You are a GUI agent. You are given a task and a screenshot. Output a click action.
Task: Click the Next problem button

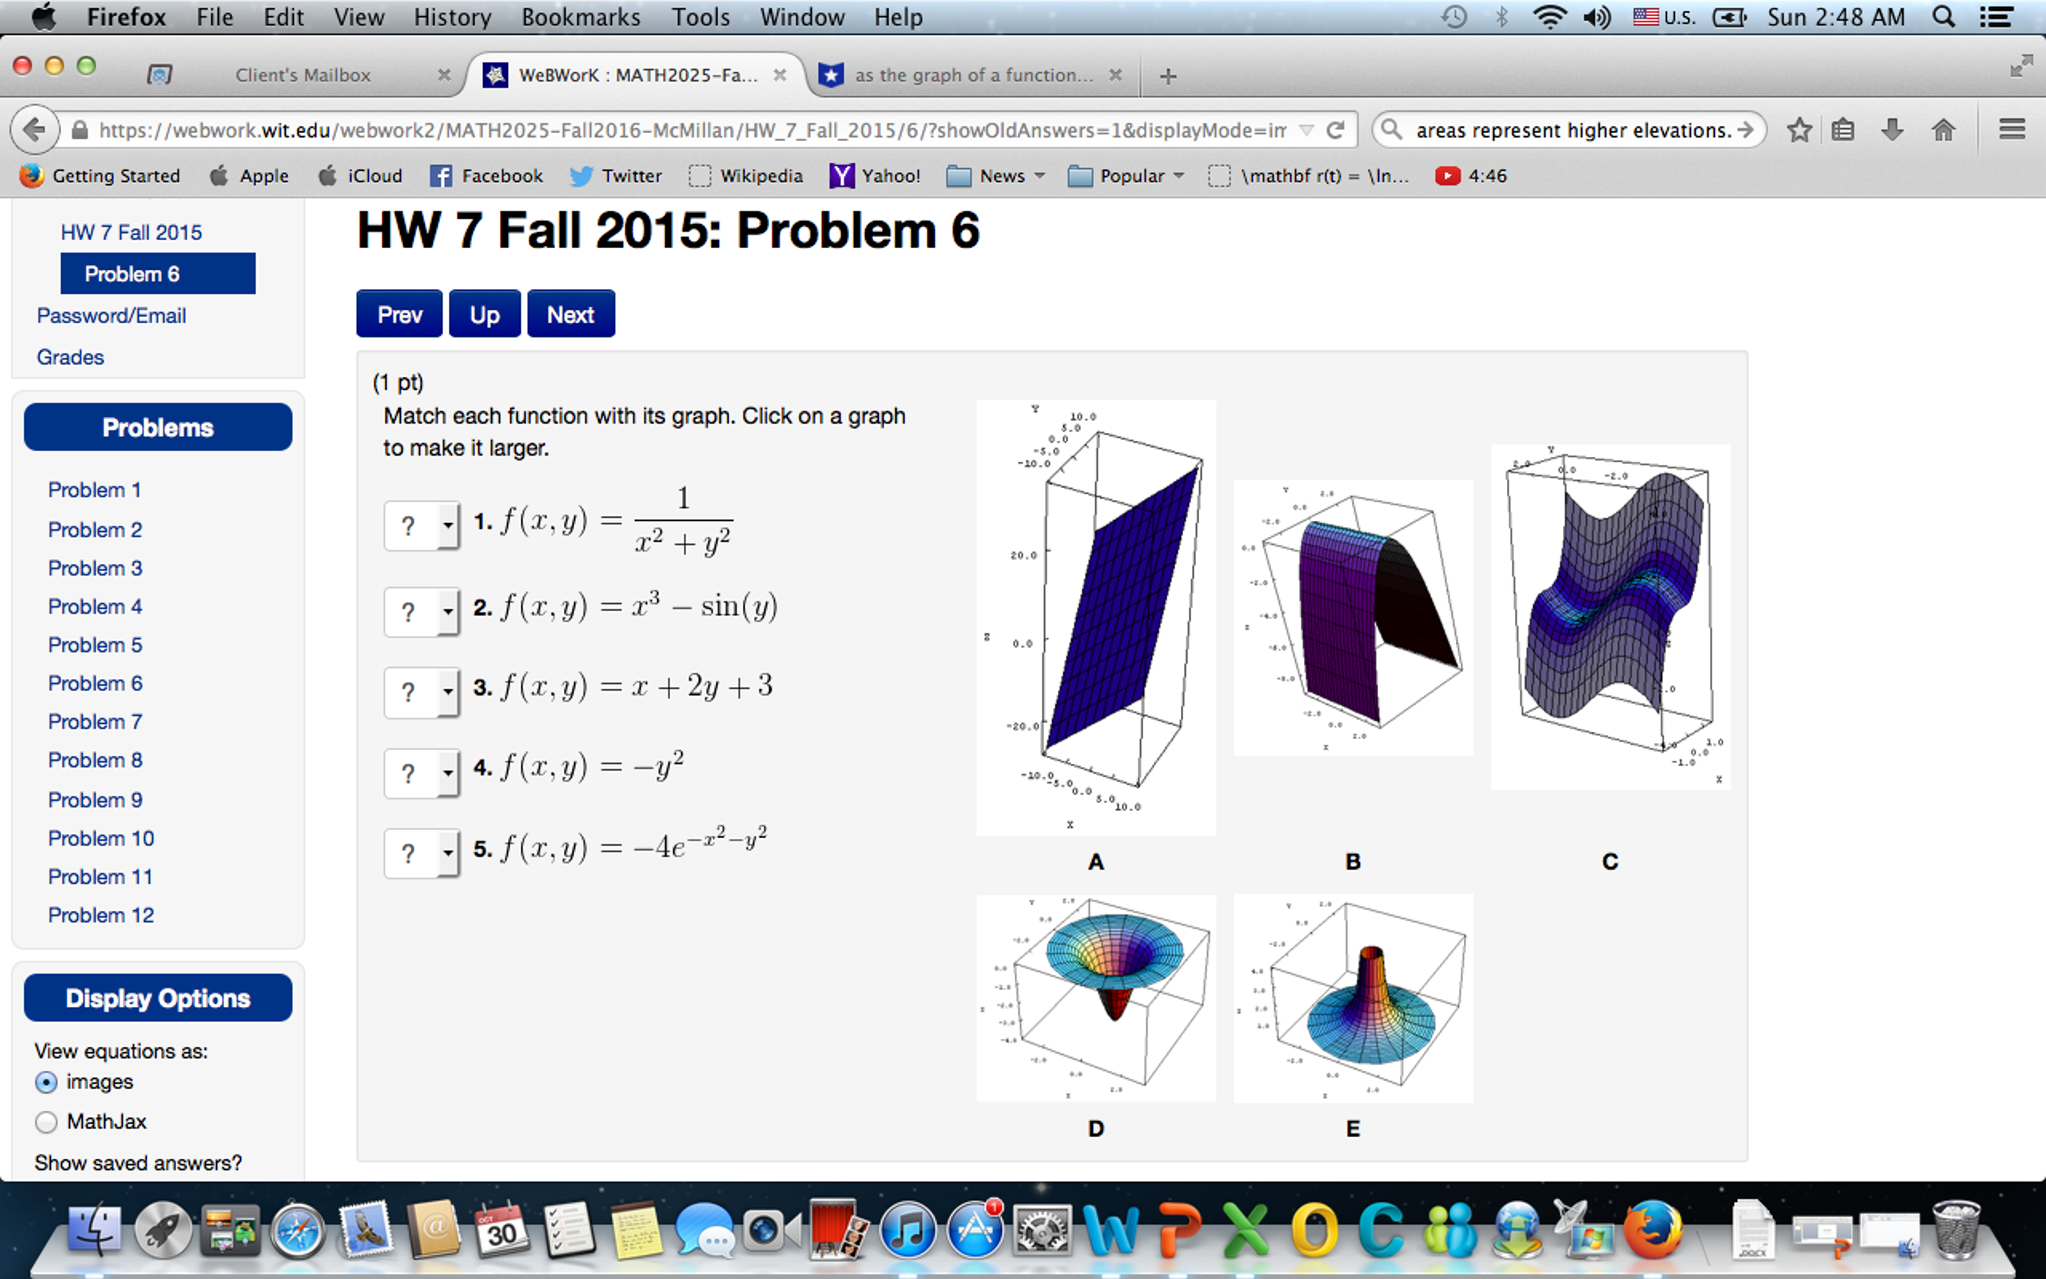coord(570,314)
